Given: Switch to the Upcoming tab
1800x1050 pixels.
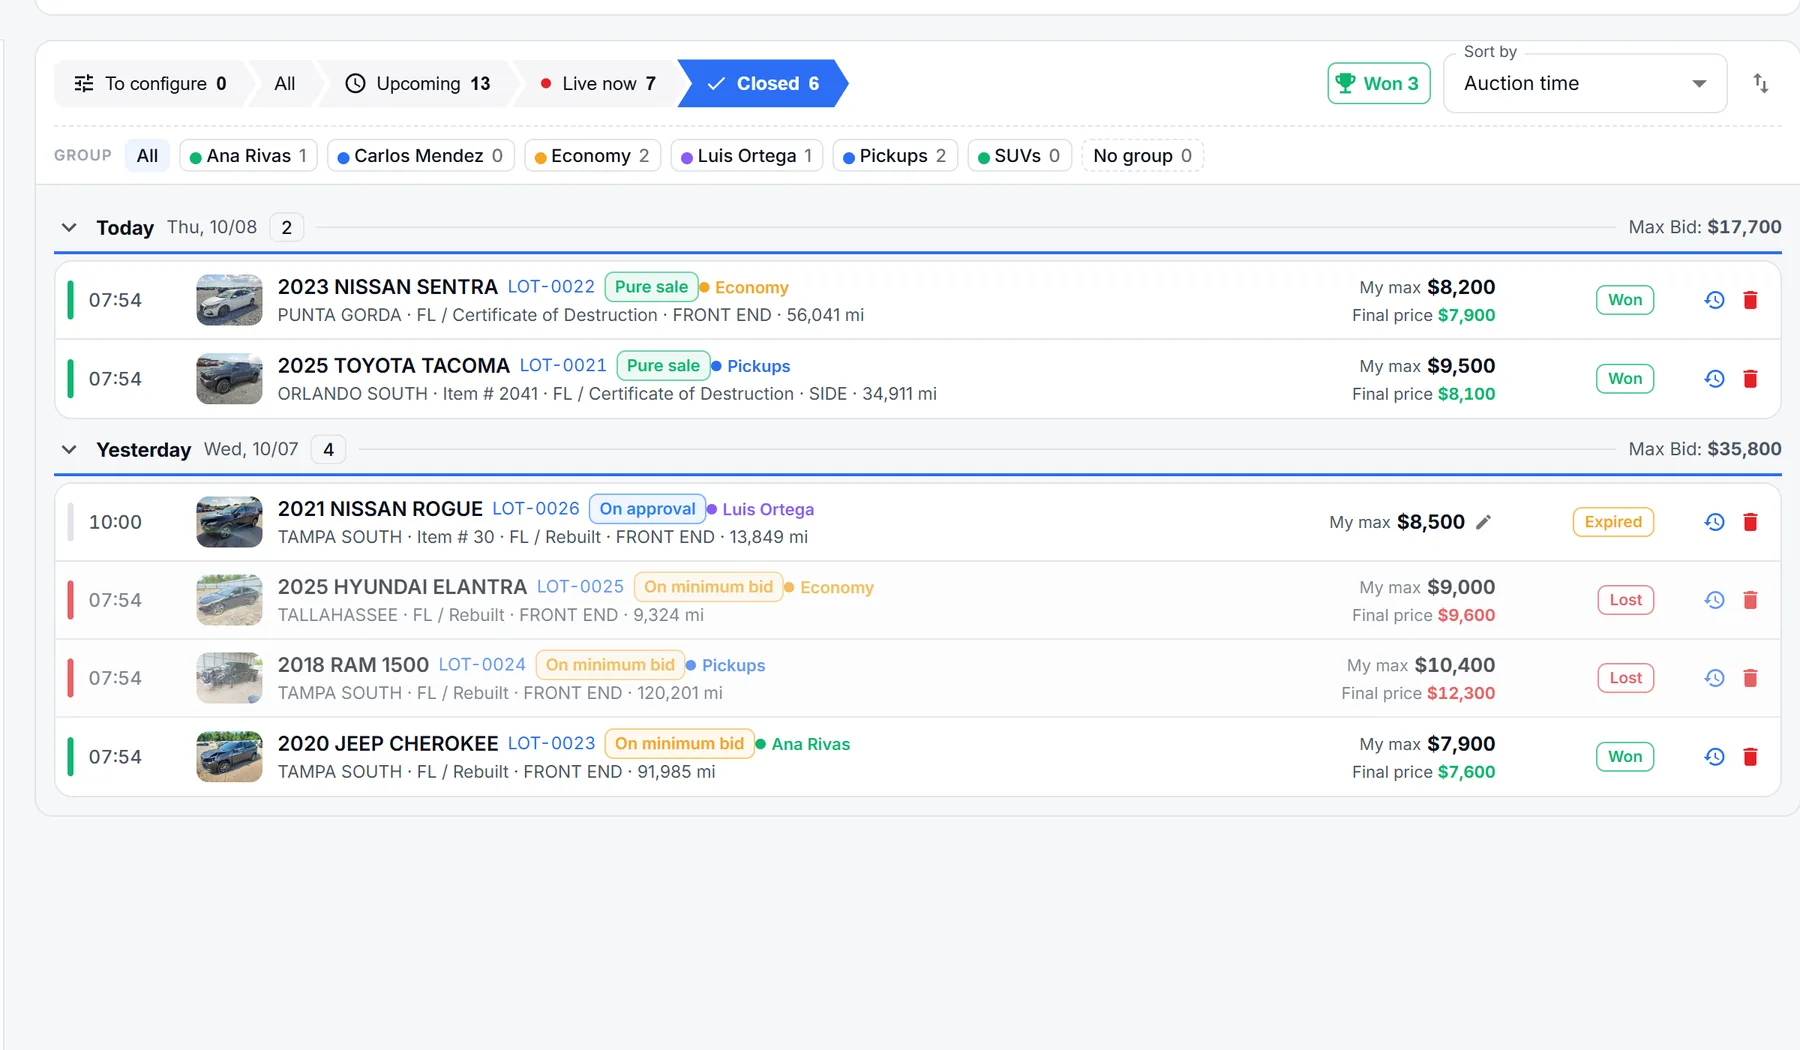Looking at the screenshot, I should [418, 83].
